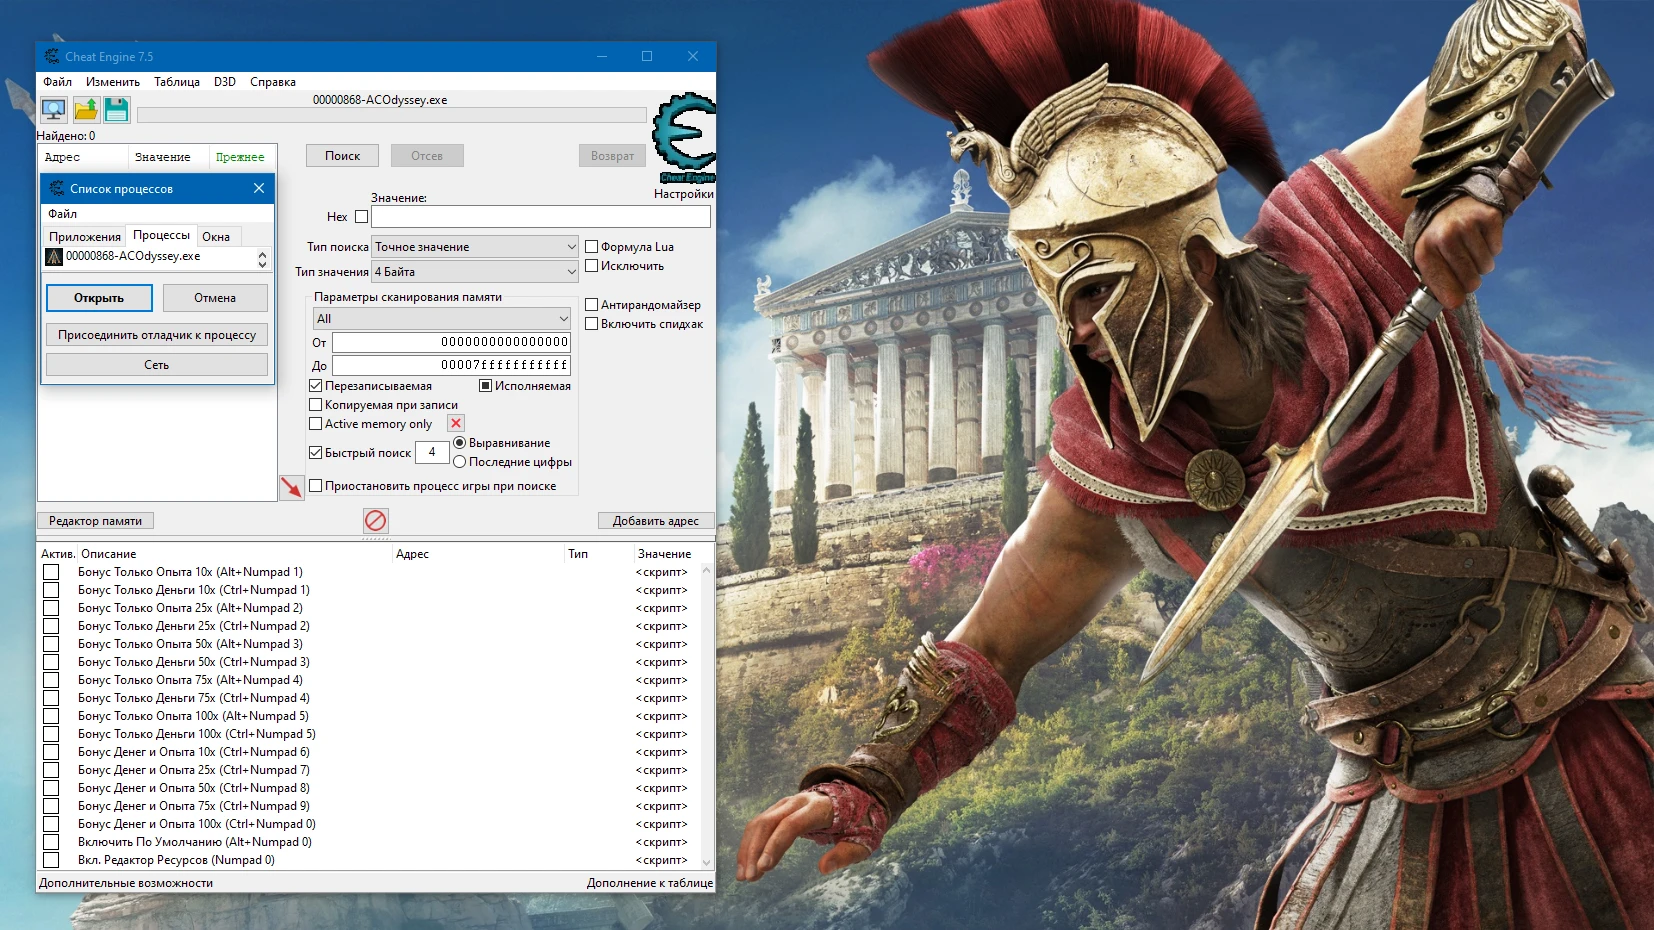Open a cheat table via the folder icon
The width and height of the screenshot is (1654, 930).
[86, 110]
